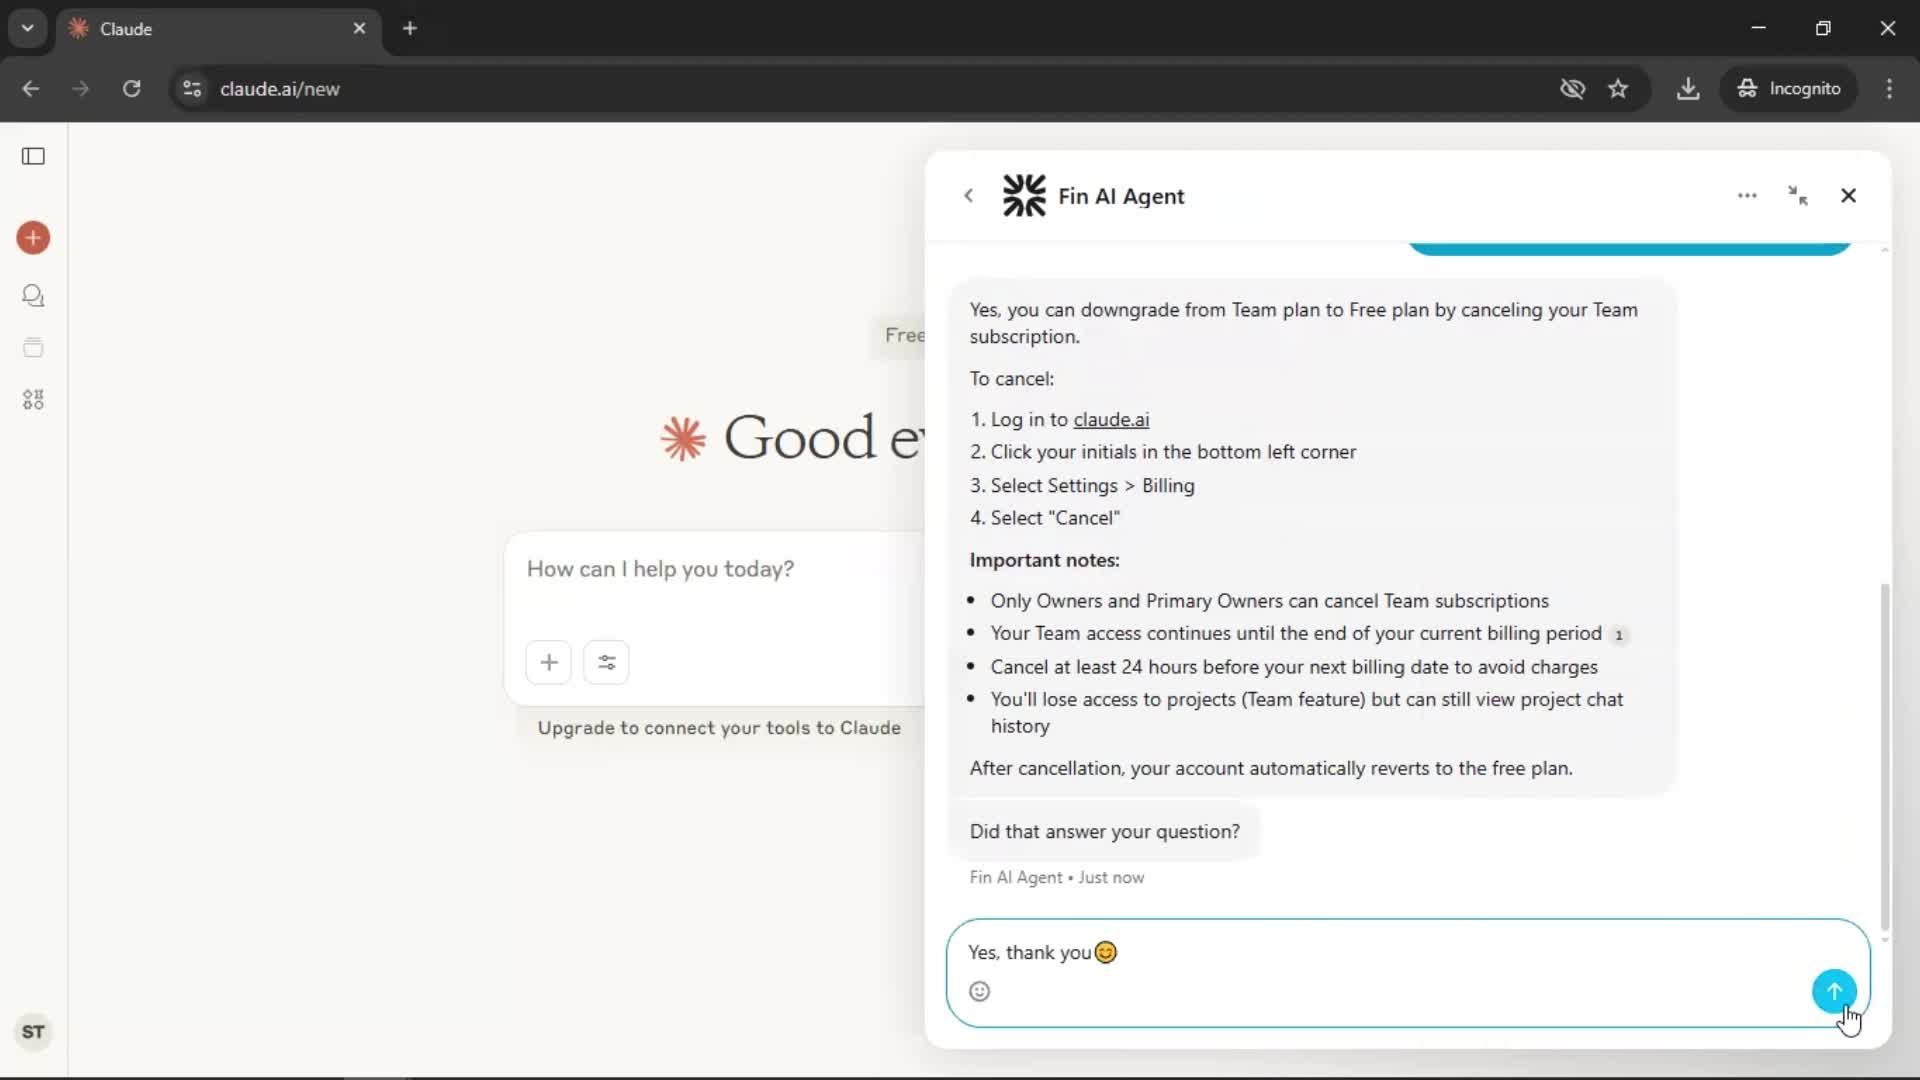This screenshot has width=1920, height=1080.
Task: Click source citation 1 badge
Action: tap(1619, 635)
